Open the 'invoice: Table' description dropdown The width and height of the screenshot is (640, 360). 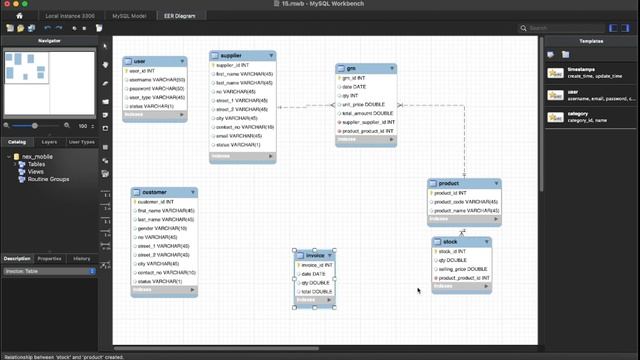tap(92, 271)
